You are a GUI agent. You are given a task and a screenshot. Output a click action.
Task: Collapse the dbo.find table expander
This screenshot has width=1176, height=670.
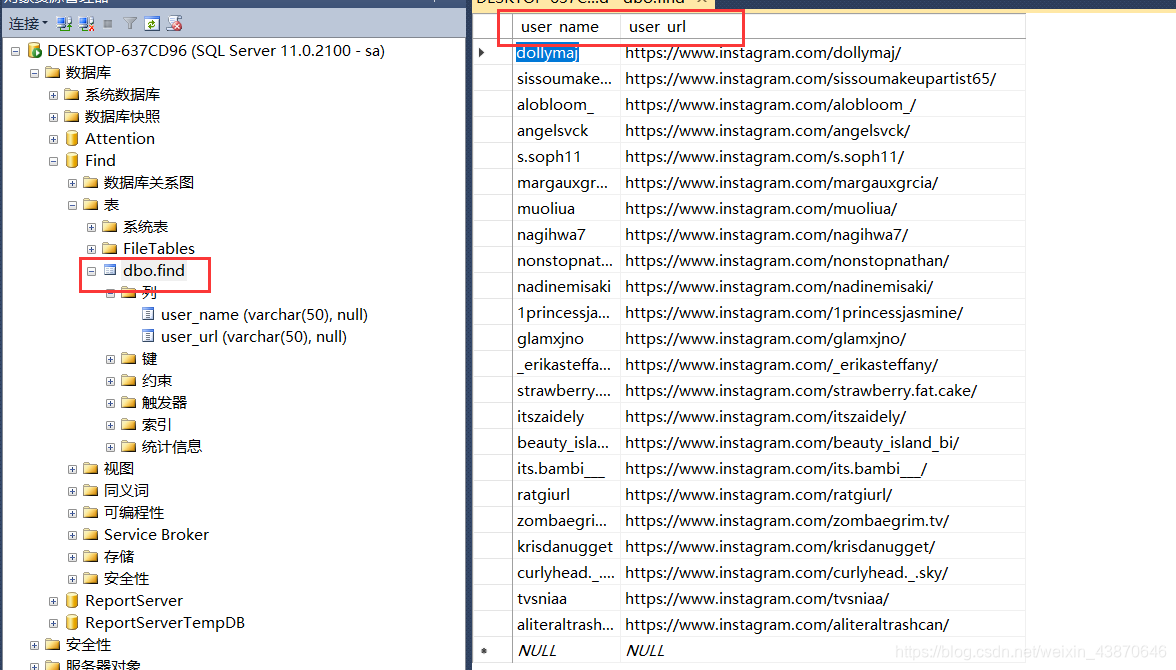tap(91, 271)
